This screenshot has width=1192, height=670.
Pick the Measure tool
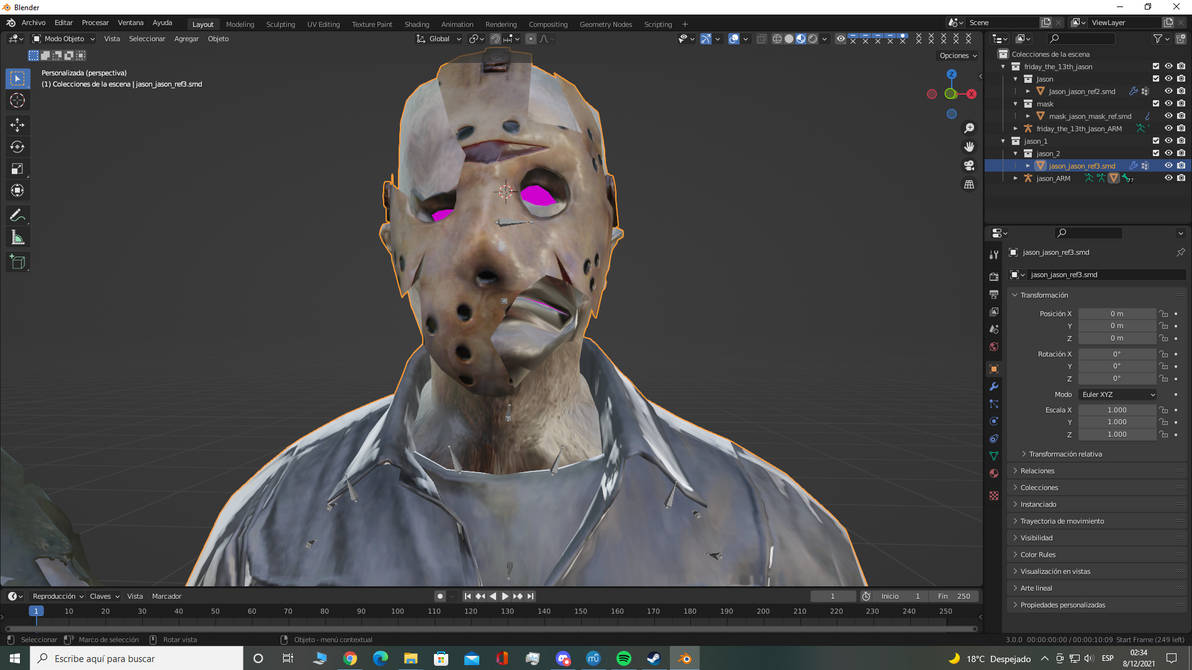pos(17,238)
